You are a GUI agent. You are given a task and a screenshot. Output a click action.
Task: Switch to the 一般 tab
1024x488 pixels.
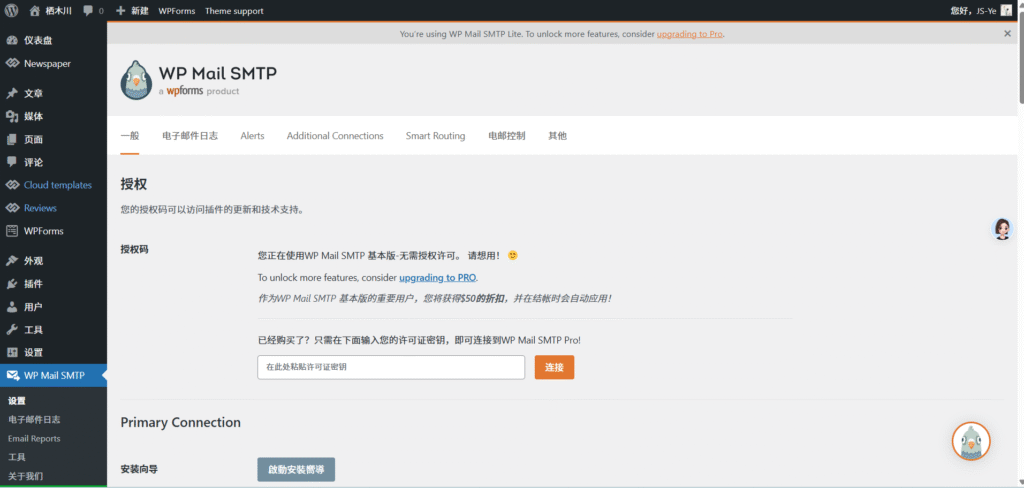coord(130,136)
